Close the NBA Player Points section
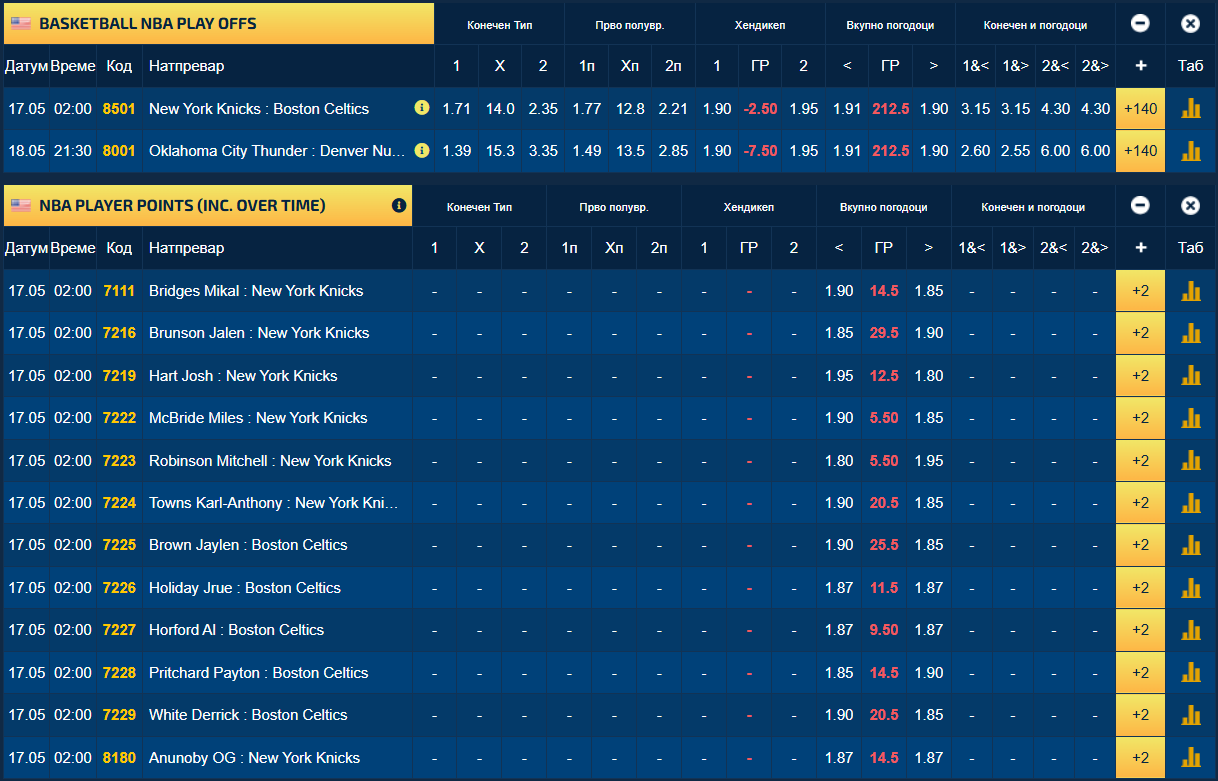Image resolution: width=1218 pixels, height=781 pixels. click(1190, 205)
